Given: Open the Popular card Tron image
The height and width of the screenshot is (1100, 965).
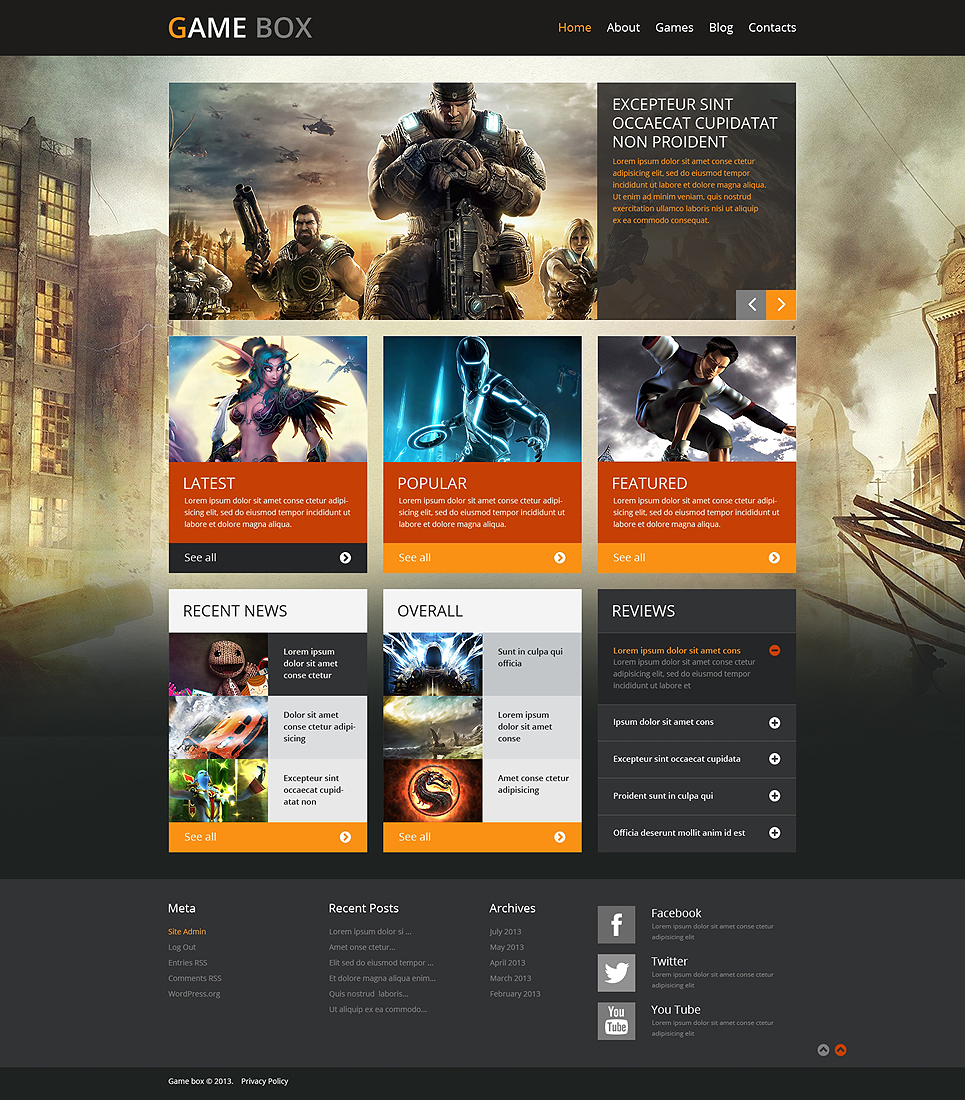Looking at the screenshot, I should coord(482,399).
